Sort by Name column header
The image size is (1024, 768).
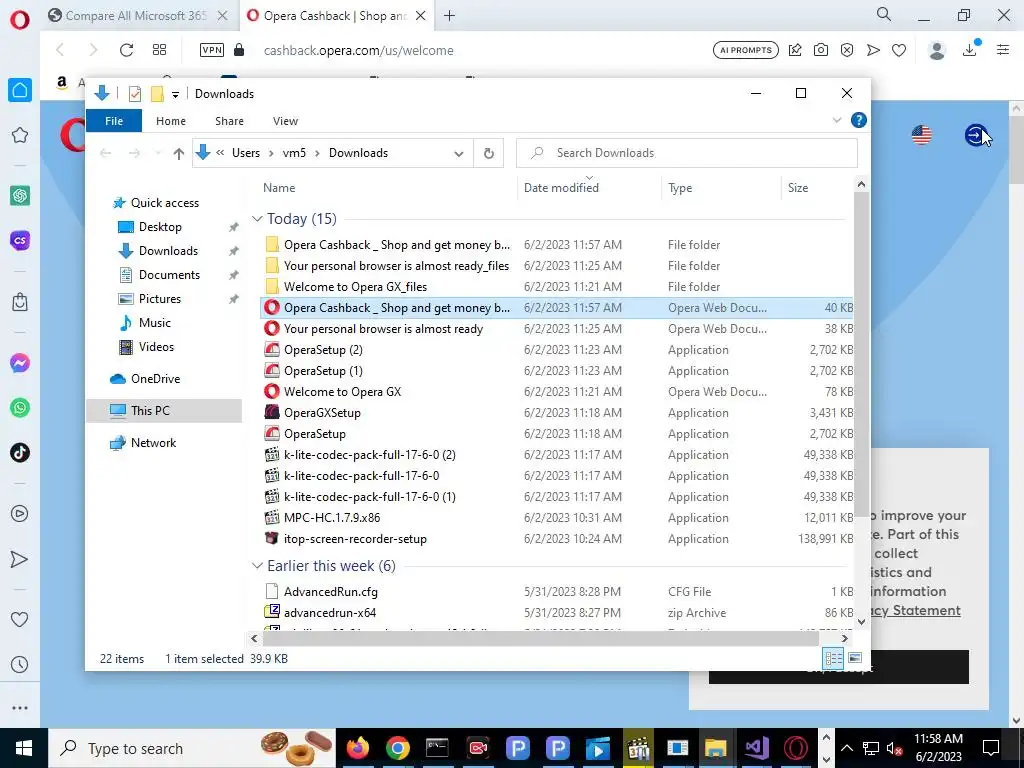click(279, 188)
